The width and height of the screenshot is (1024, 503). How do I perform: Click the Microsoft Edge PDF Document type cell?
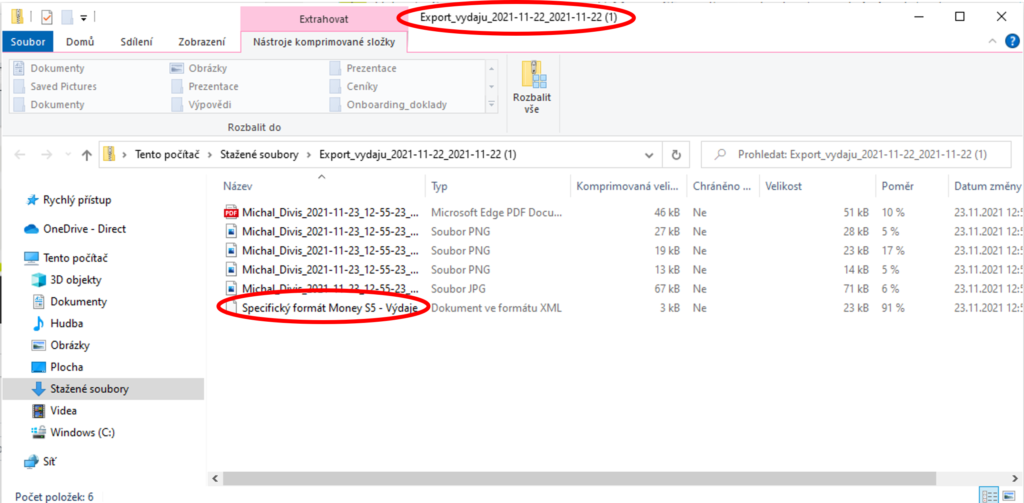pyautogui.click(x=496, y=212)
